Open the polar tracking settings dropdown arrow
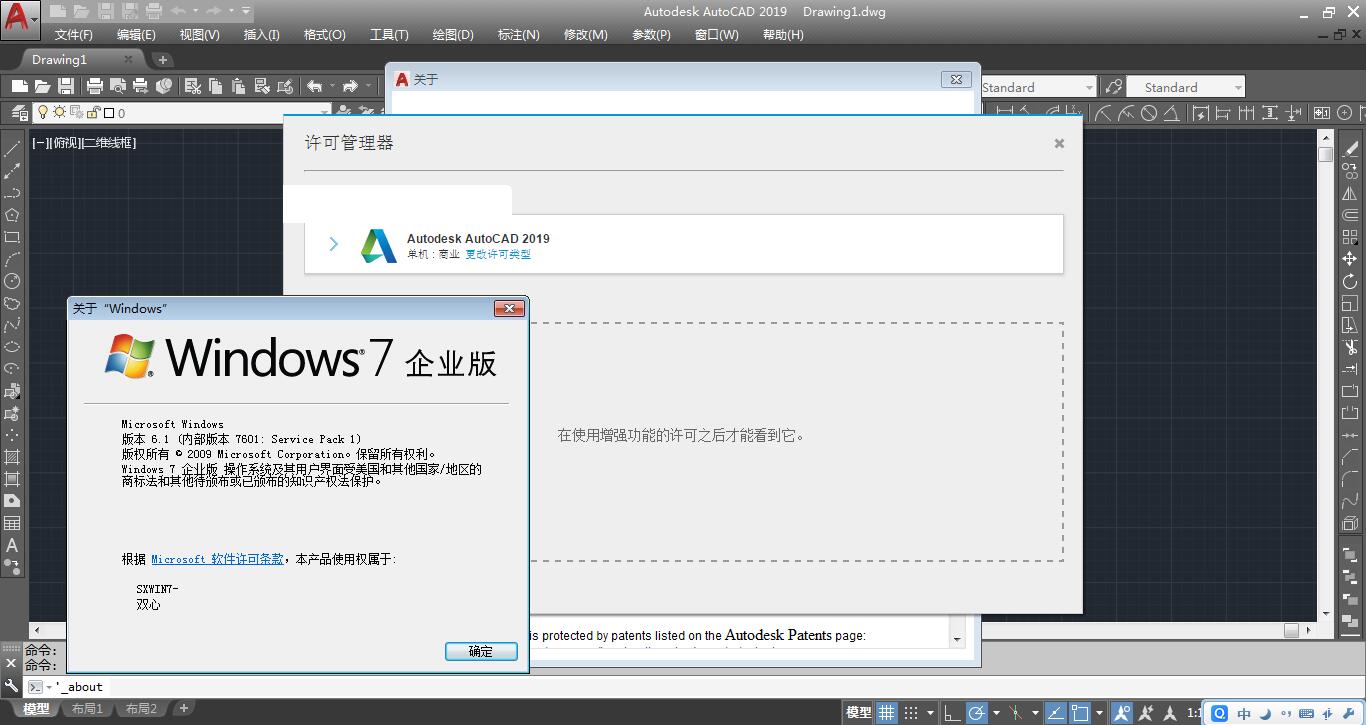Viewport: 1366px width, 725px height. point(995,712)
